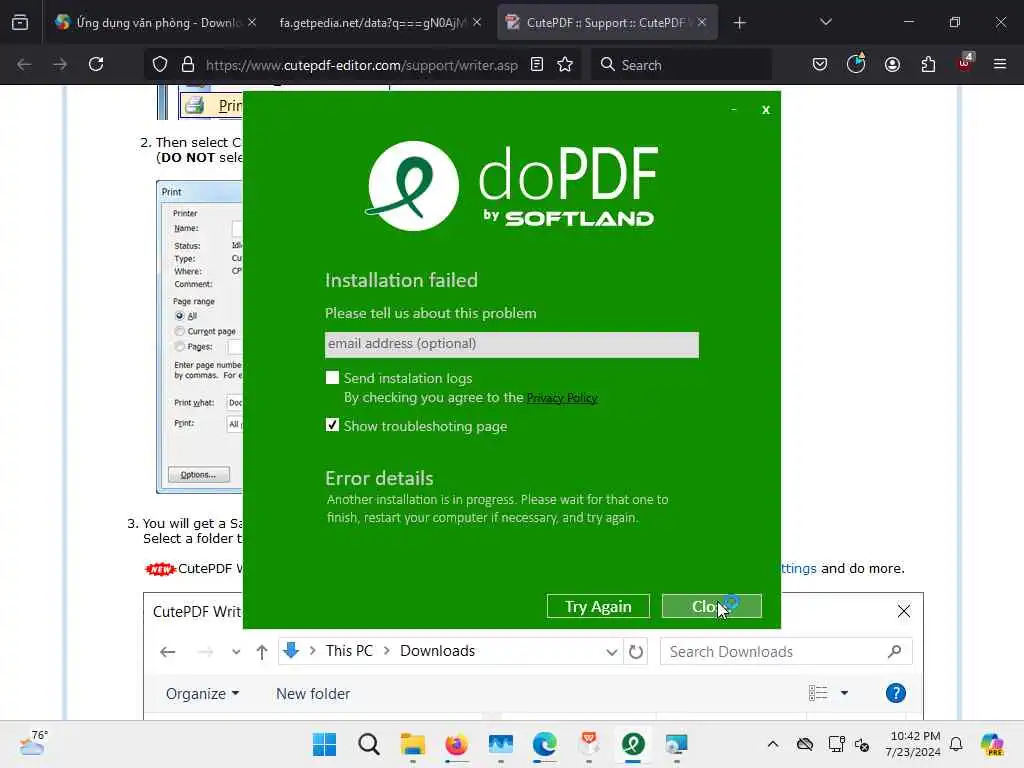
Task: Click the blue help question mark icon
Action: point(895,693)
